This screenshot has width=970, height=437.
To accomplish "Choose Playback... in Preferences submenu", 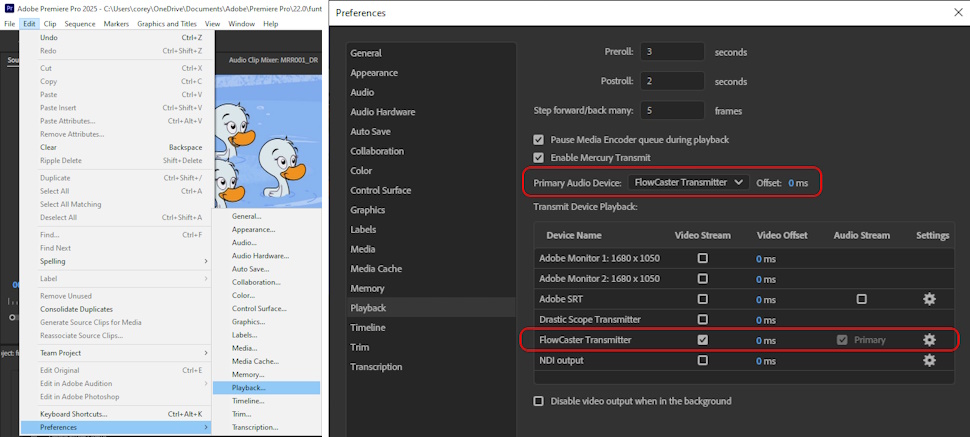I will (x=267, y=387).
